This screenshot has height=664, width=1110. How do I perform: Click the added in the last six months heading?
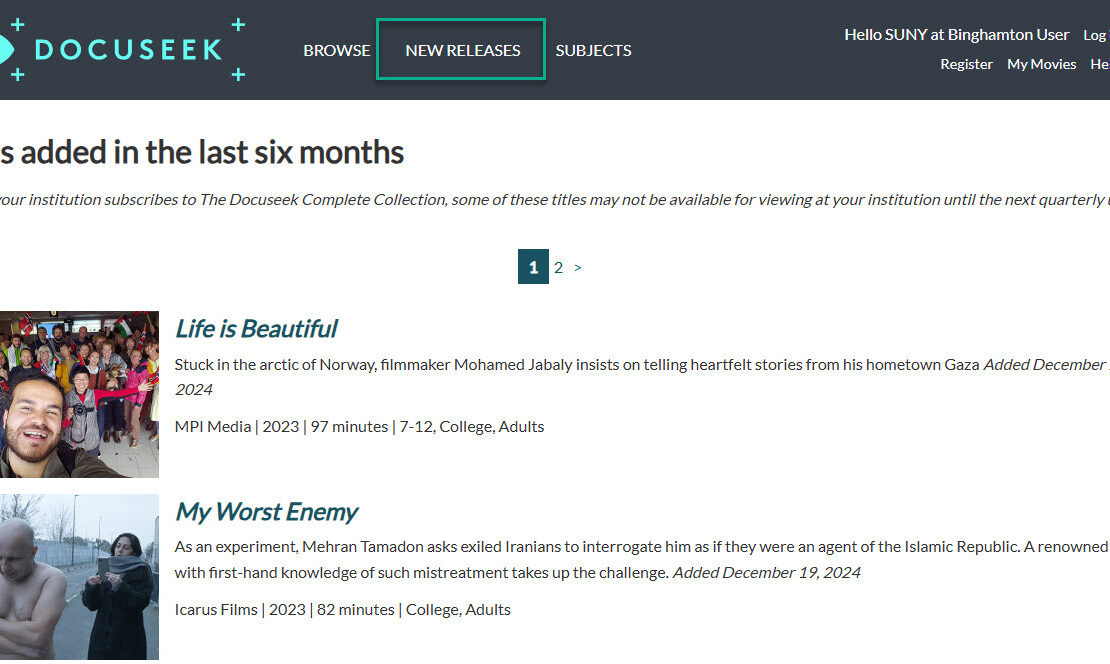click(x=202, y=152)
